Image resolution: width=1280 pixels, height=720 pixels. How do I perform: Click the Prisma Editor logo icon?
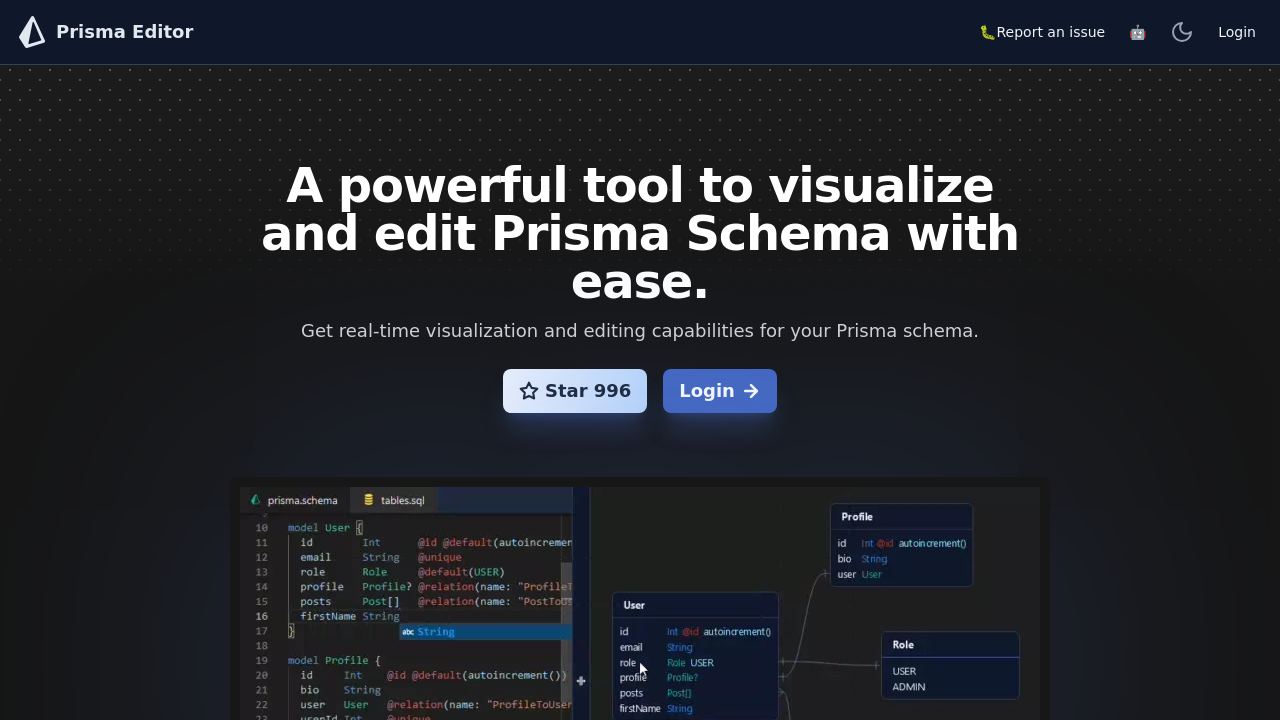point(31,31)
